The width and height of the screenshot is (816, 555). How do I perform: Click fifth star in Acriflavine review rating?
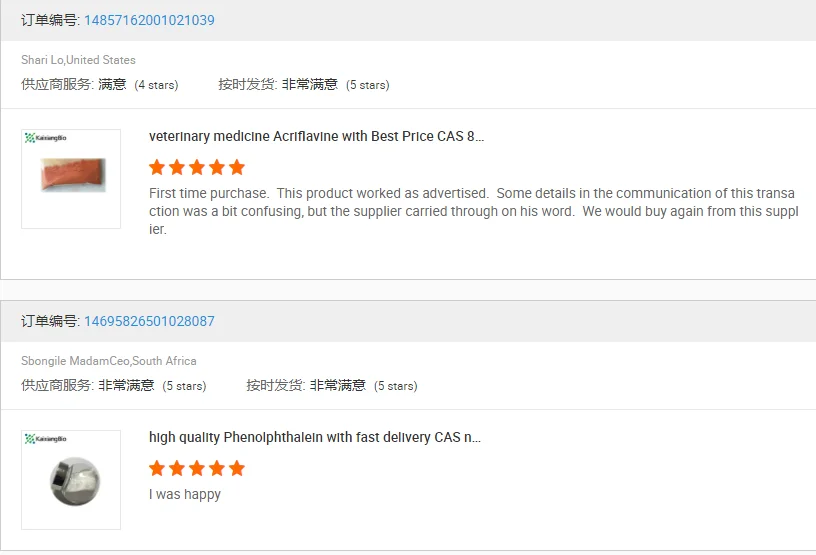237,167
